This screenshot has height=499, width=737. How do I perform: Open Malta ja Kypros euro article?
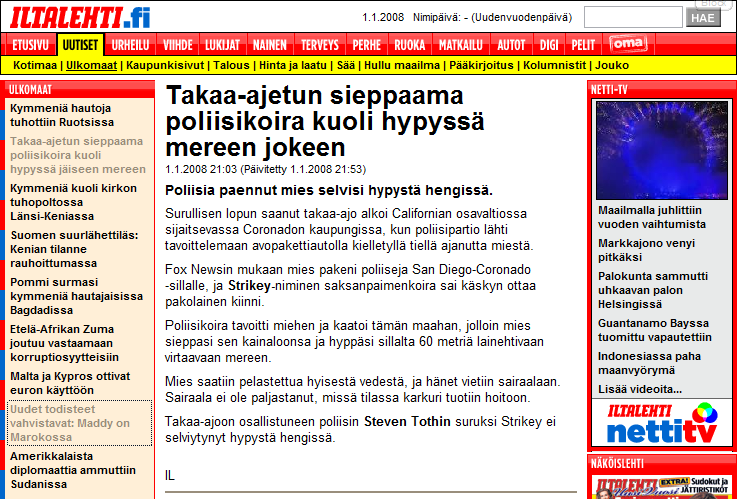(x=70, y=383)
